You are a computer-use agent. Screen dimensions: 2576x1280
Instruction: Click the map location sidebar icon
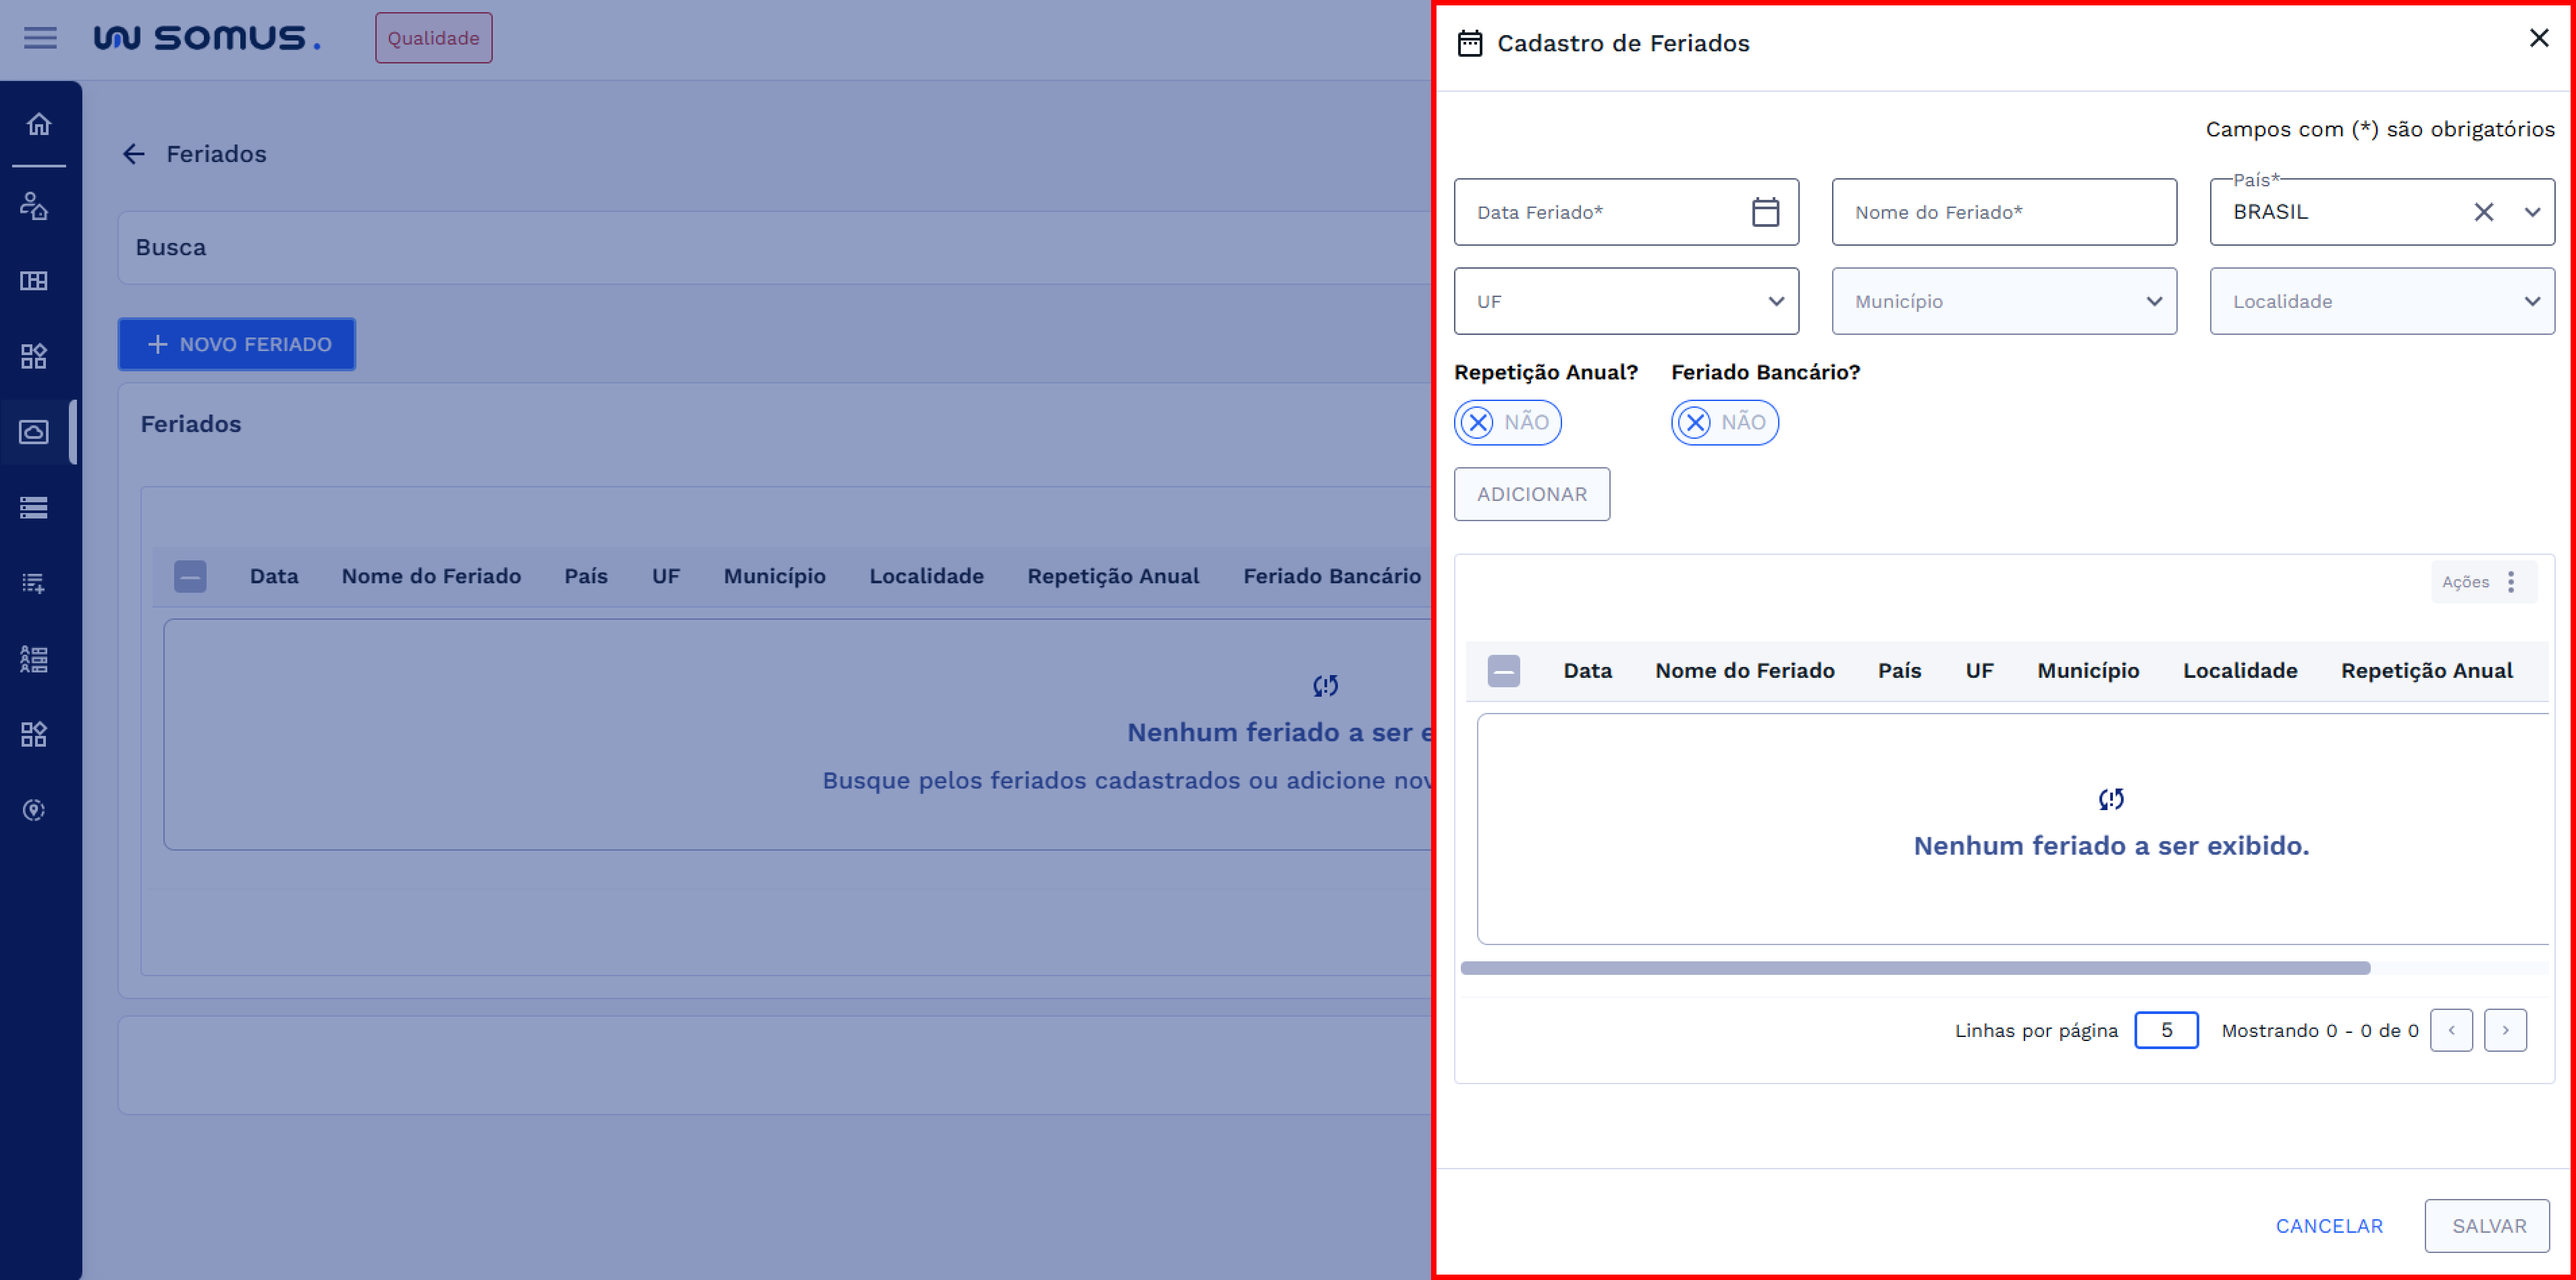tap(34, 810)
